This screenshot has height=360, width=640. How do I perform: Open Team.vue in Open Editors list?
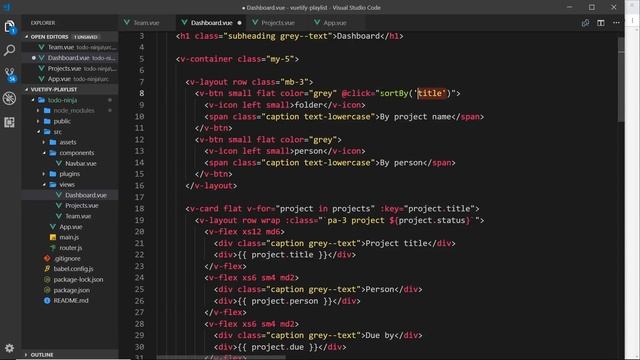[70, 47]
